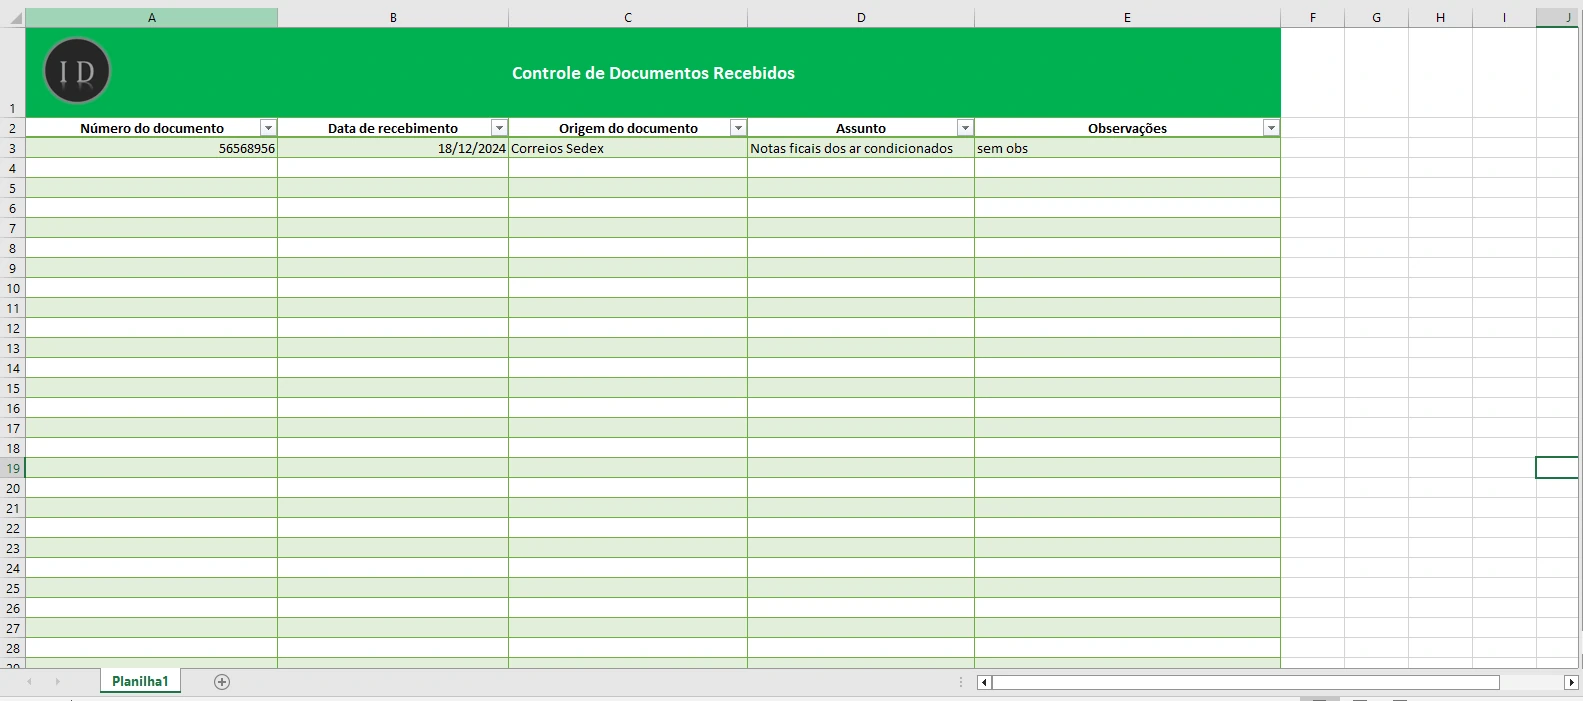Select column F header

1312,18
